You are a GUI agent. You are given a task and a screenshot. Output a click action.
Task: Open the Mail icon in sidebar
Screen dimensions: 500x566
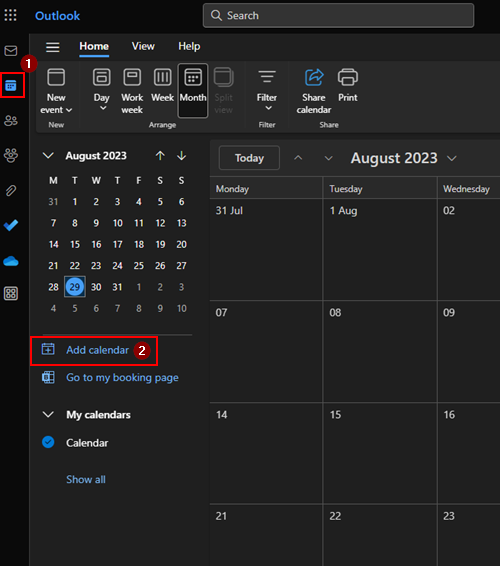[x=11, y=51]
